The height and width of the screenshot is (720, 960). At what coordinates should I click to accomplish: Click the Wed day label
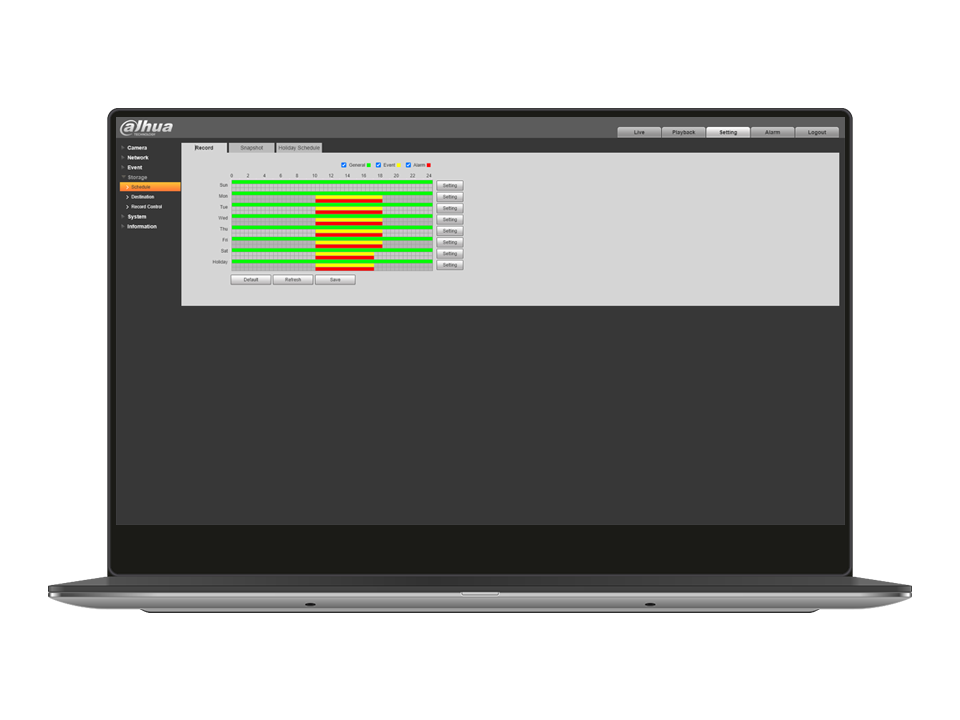pos(223,218)
